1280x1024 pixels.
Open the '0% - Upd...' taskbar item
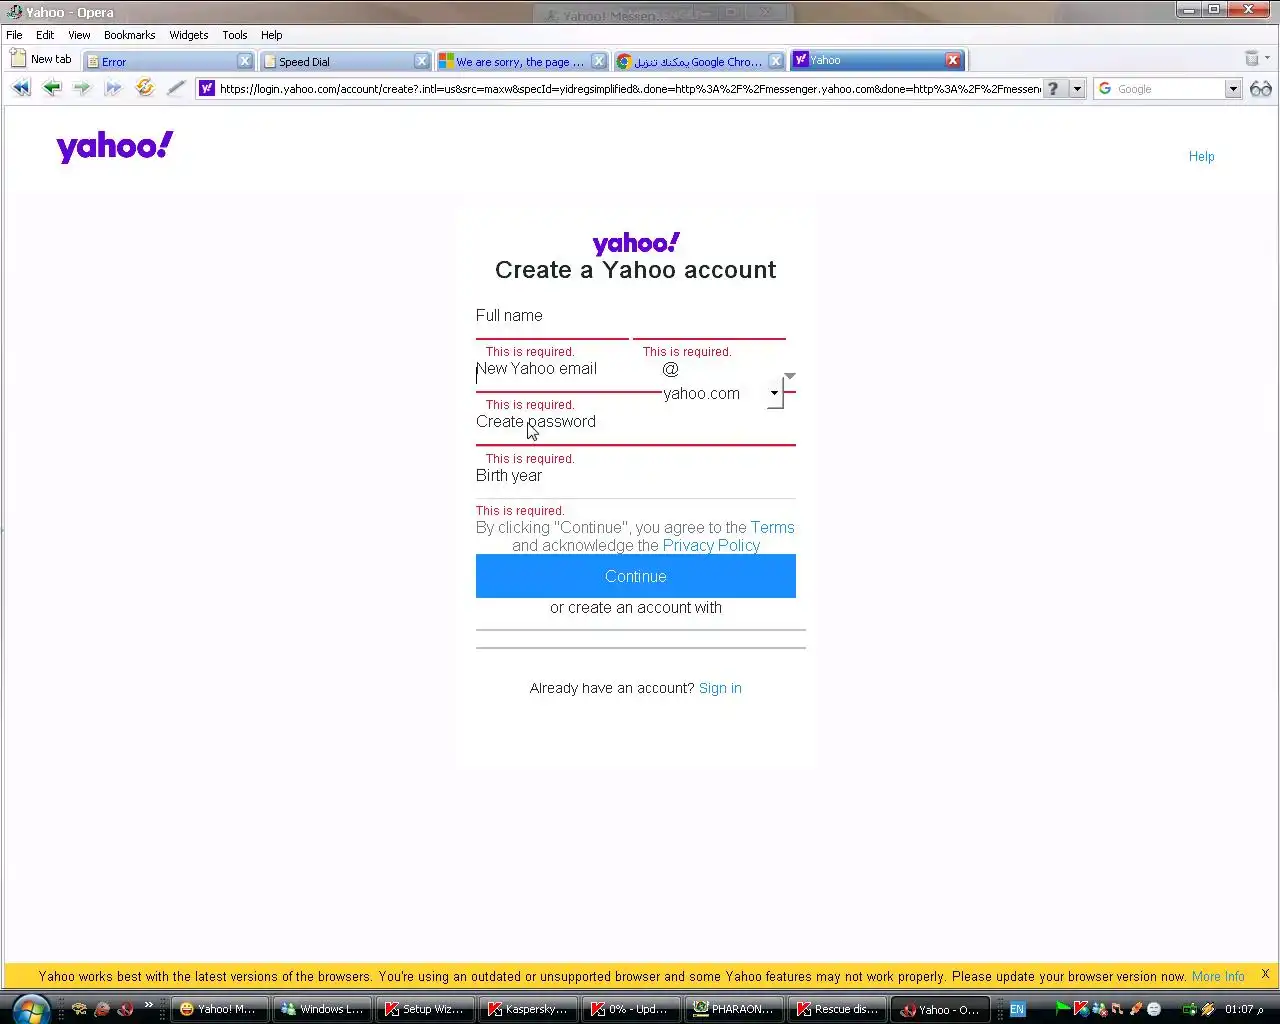pyautogui.click(x=632, y=1009)
